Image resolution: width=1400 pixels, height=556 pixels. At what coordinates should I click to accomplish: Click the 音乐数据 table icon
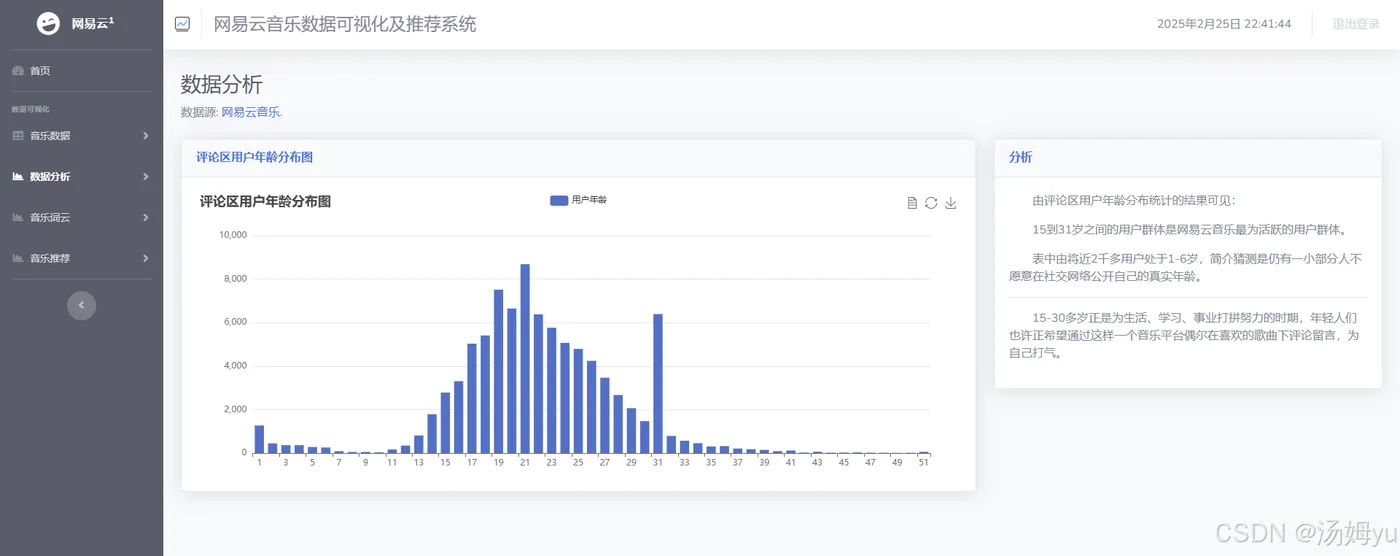click(18, 135)
